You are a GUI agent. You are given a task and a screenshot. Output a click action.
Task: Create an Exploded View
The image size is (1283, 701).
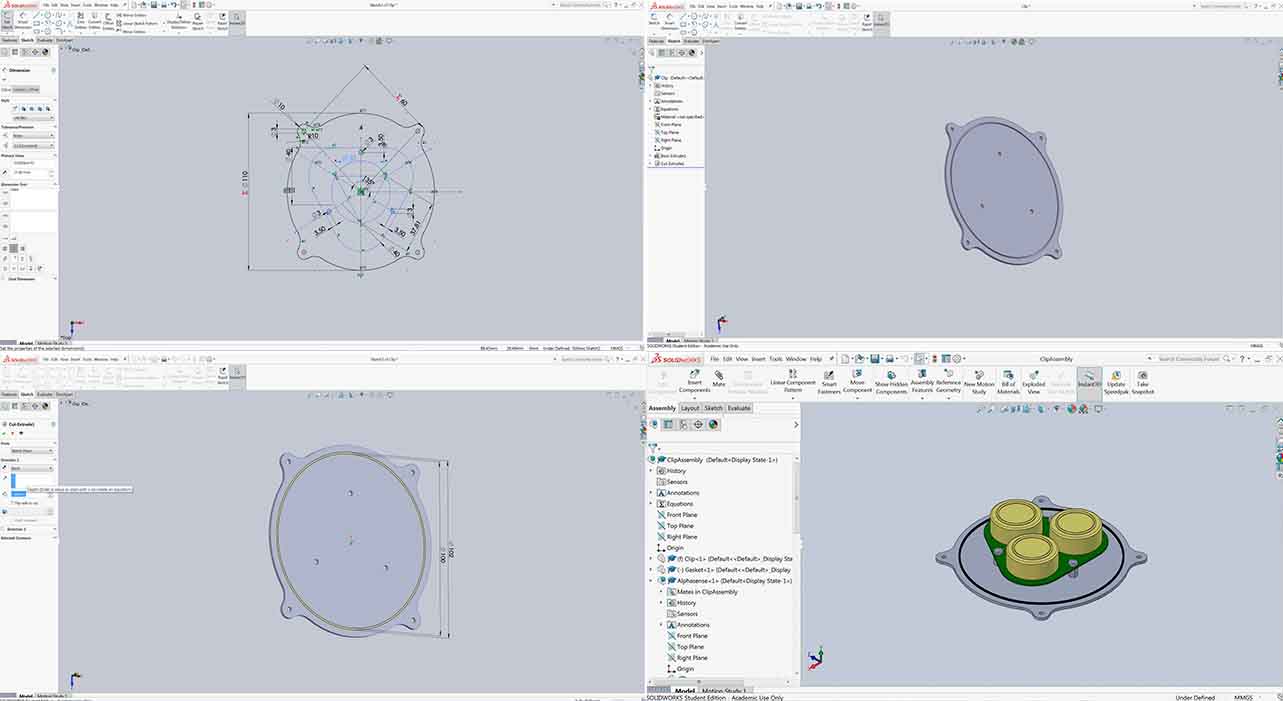(x=1034, y=383)
